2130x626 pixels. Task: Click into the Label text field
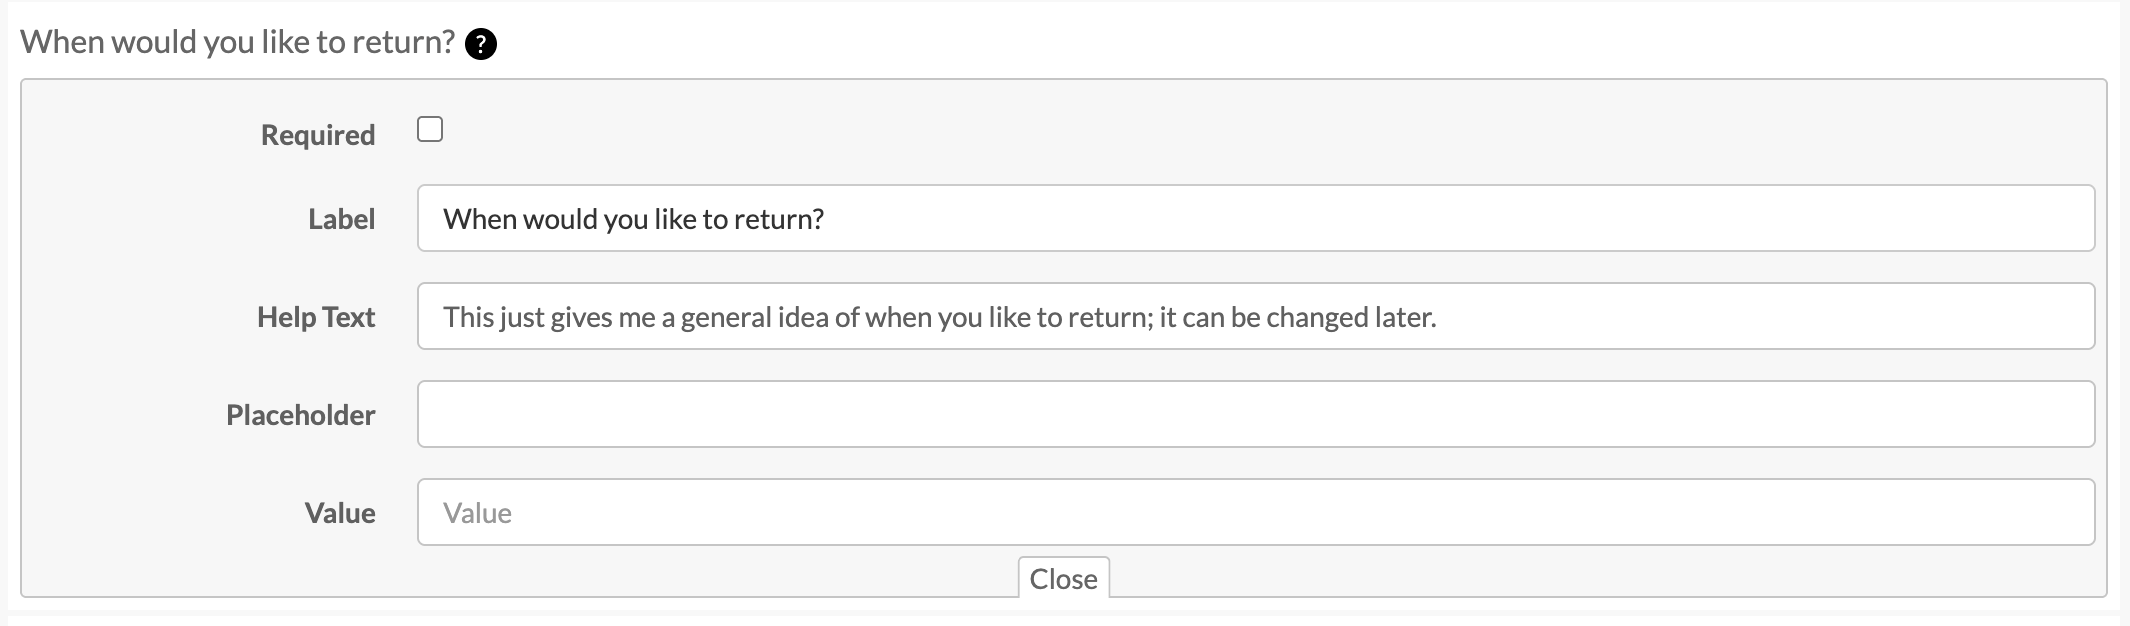[x=1255, y=218]
